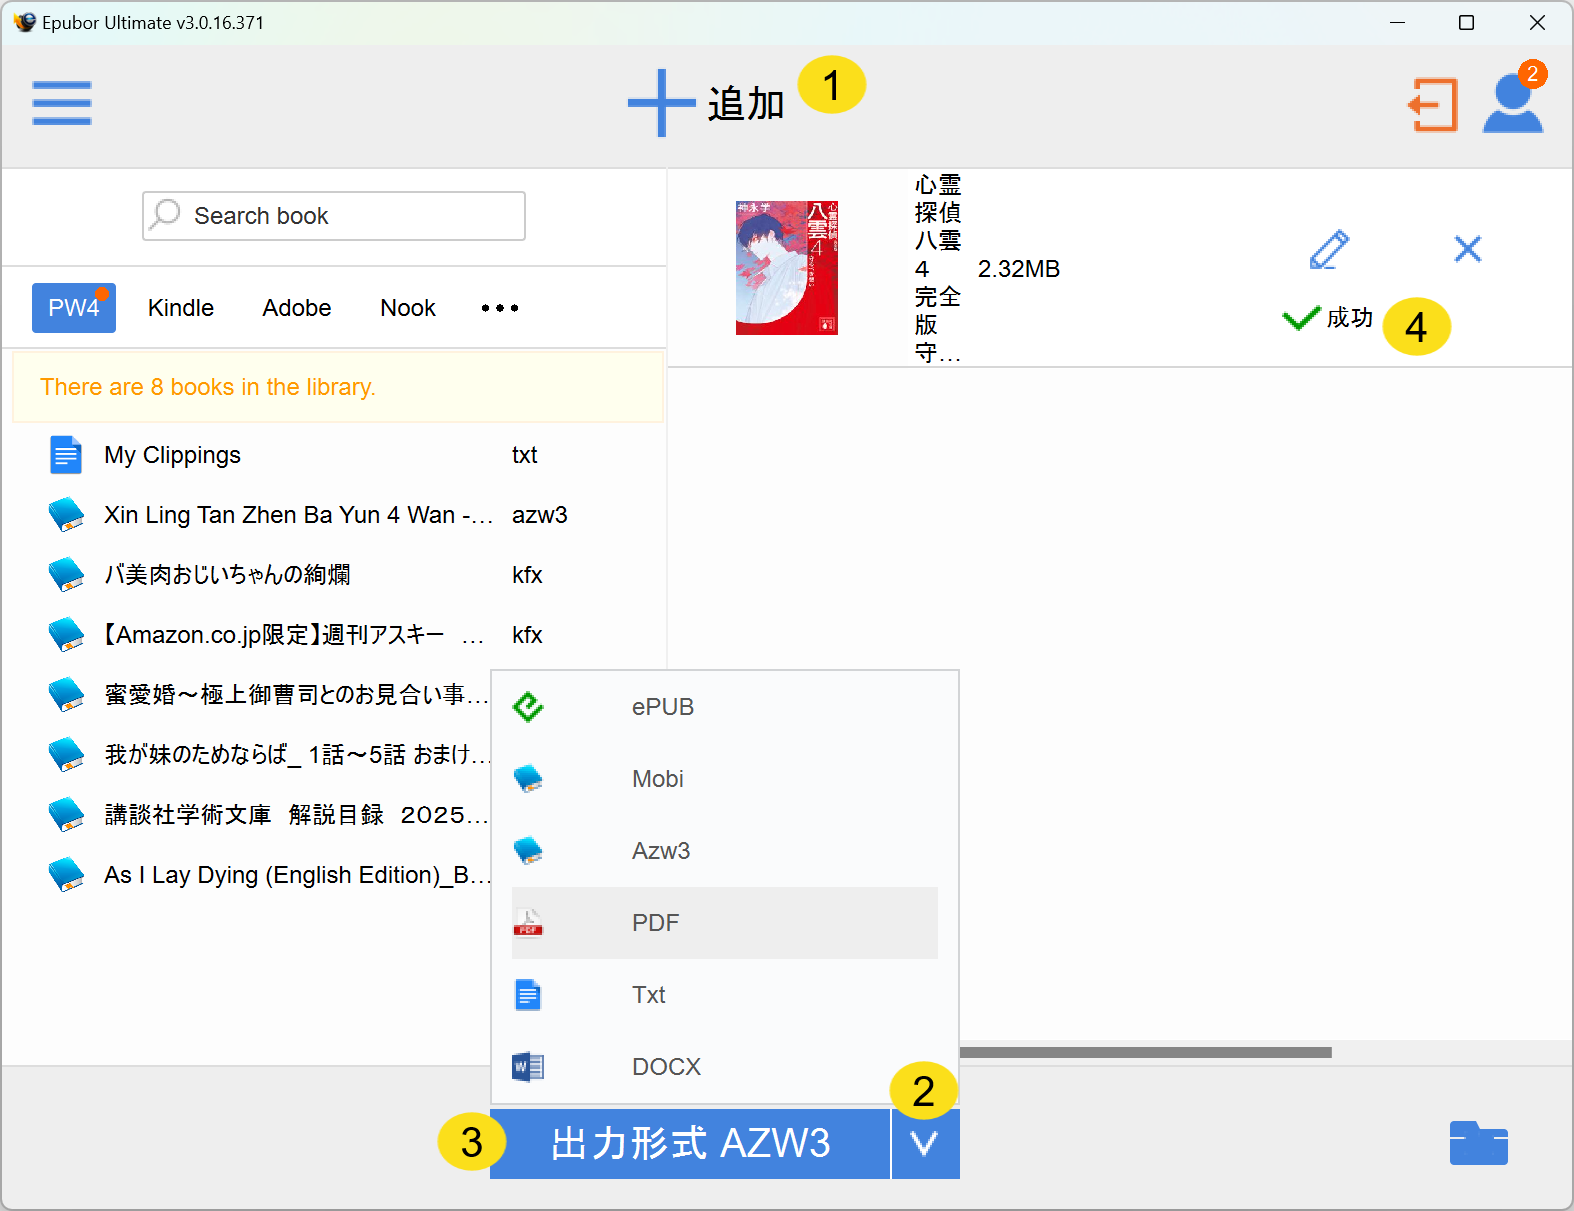1574x1211 pixels.
Task: Click the Azw3 book icon
Action: click(528, 851)
